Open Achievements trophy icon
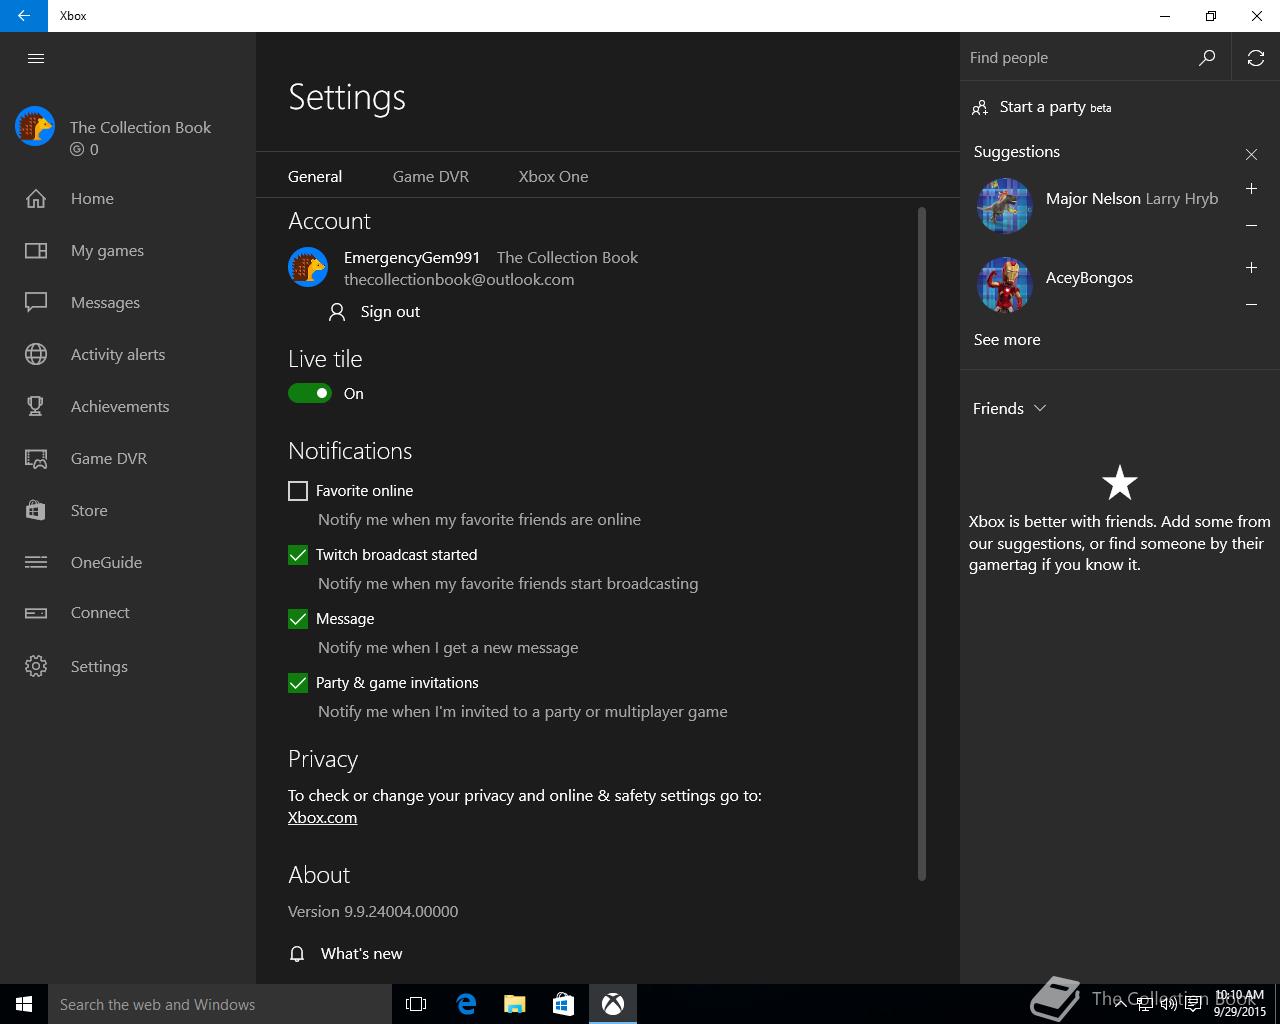The image size is (1280, 1024). [36, 406]
